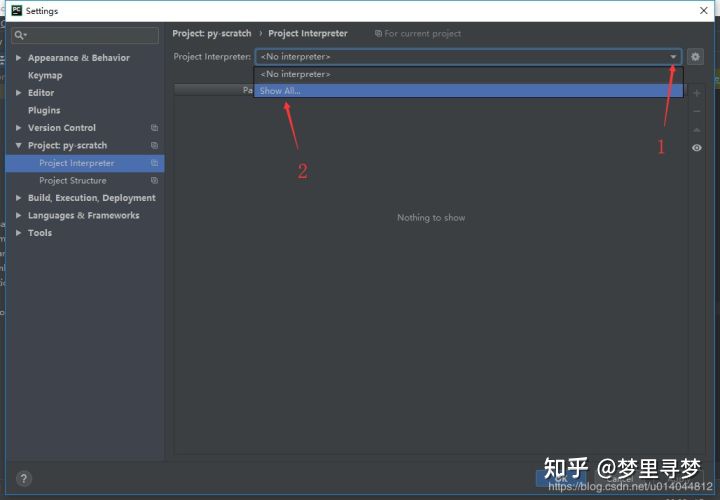Click the project-level icon beside Project Structure
Screen dimensions: 720x500
point(154,180)
